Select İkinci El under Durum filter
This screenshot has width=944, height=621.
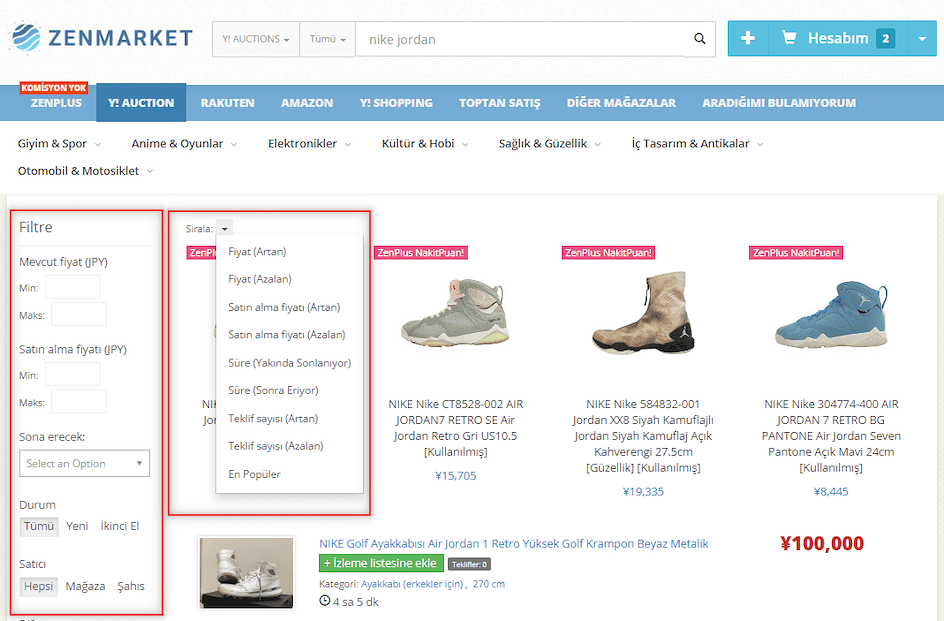click(x=120, y=526)
